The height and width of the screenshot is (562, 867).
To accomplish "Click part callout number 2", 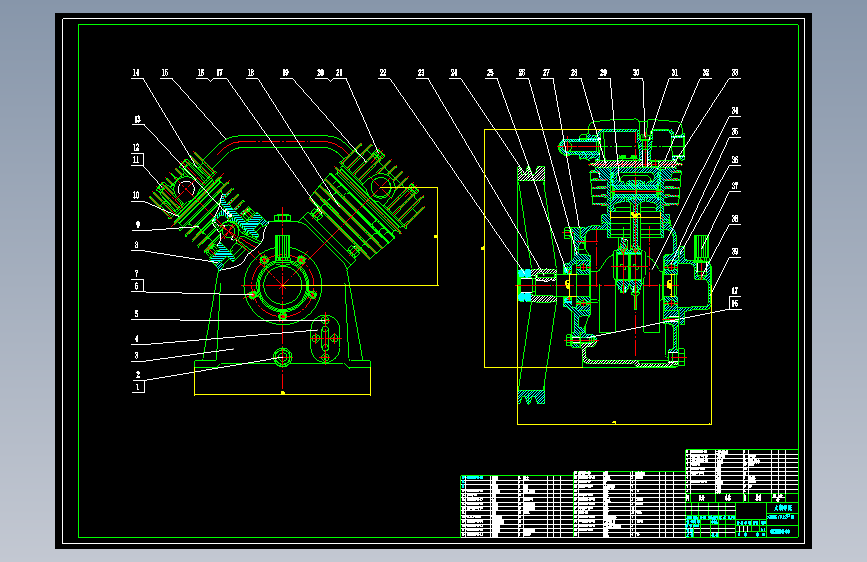I will point(138,374).
